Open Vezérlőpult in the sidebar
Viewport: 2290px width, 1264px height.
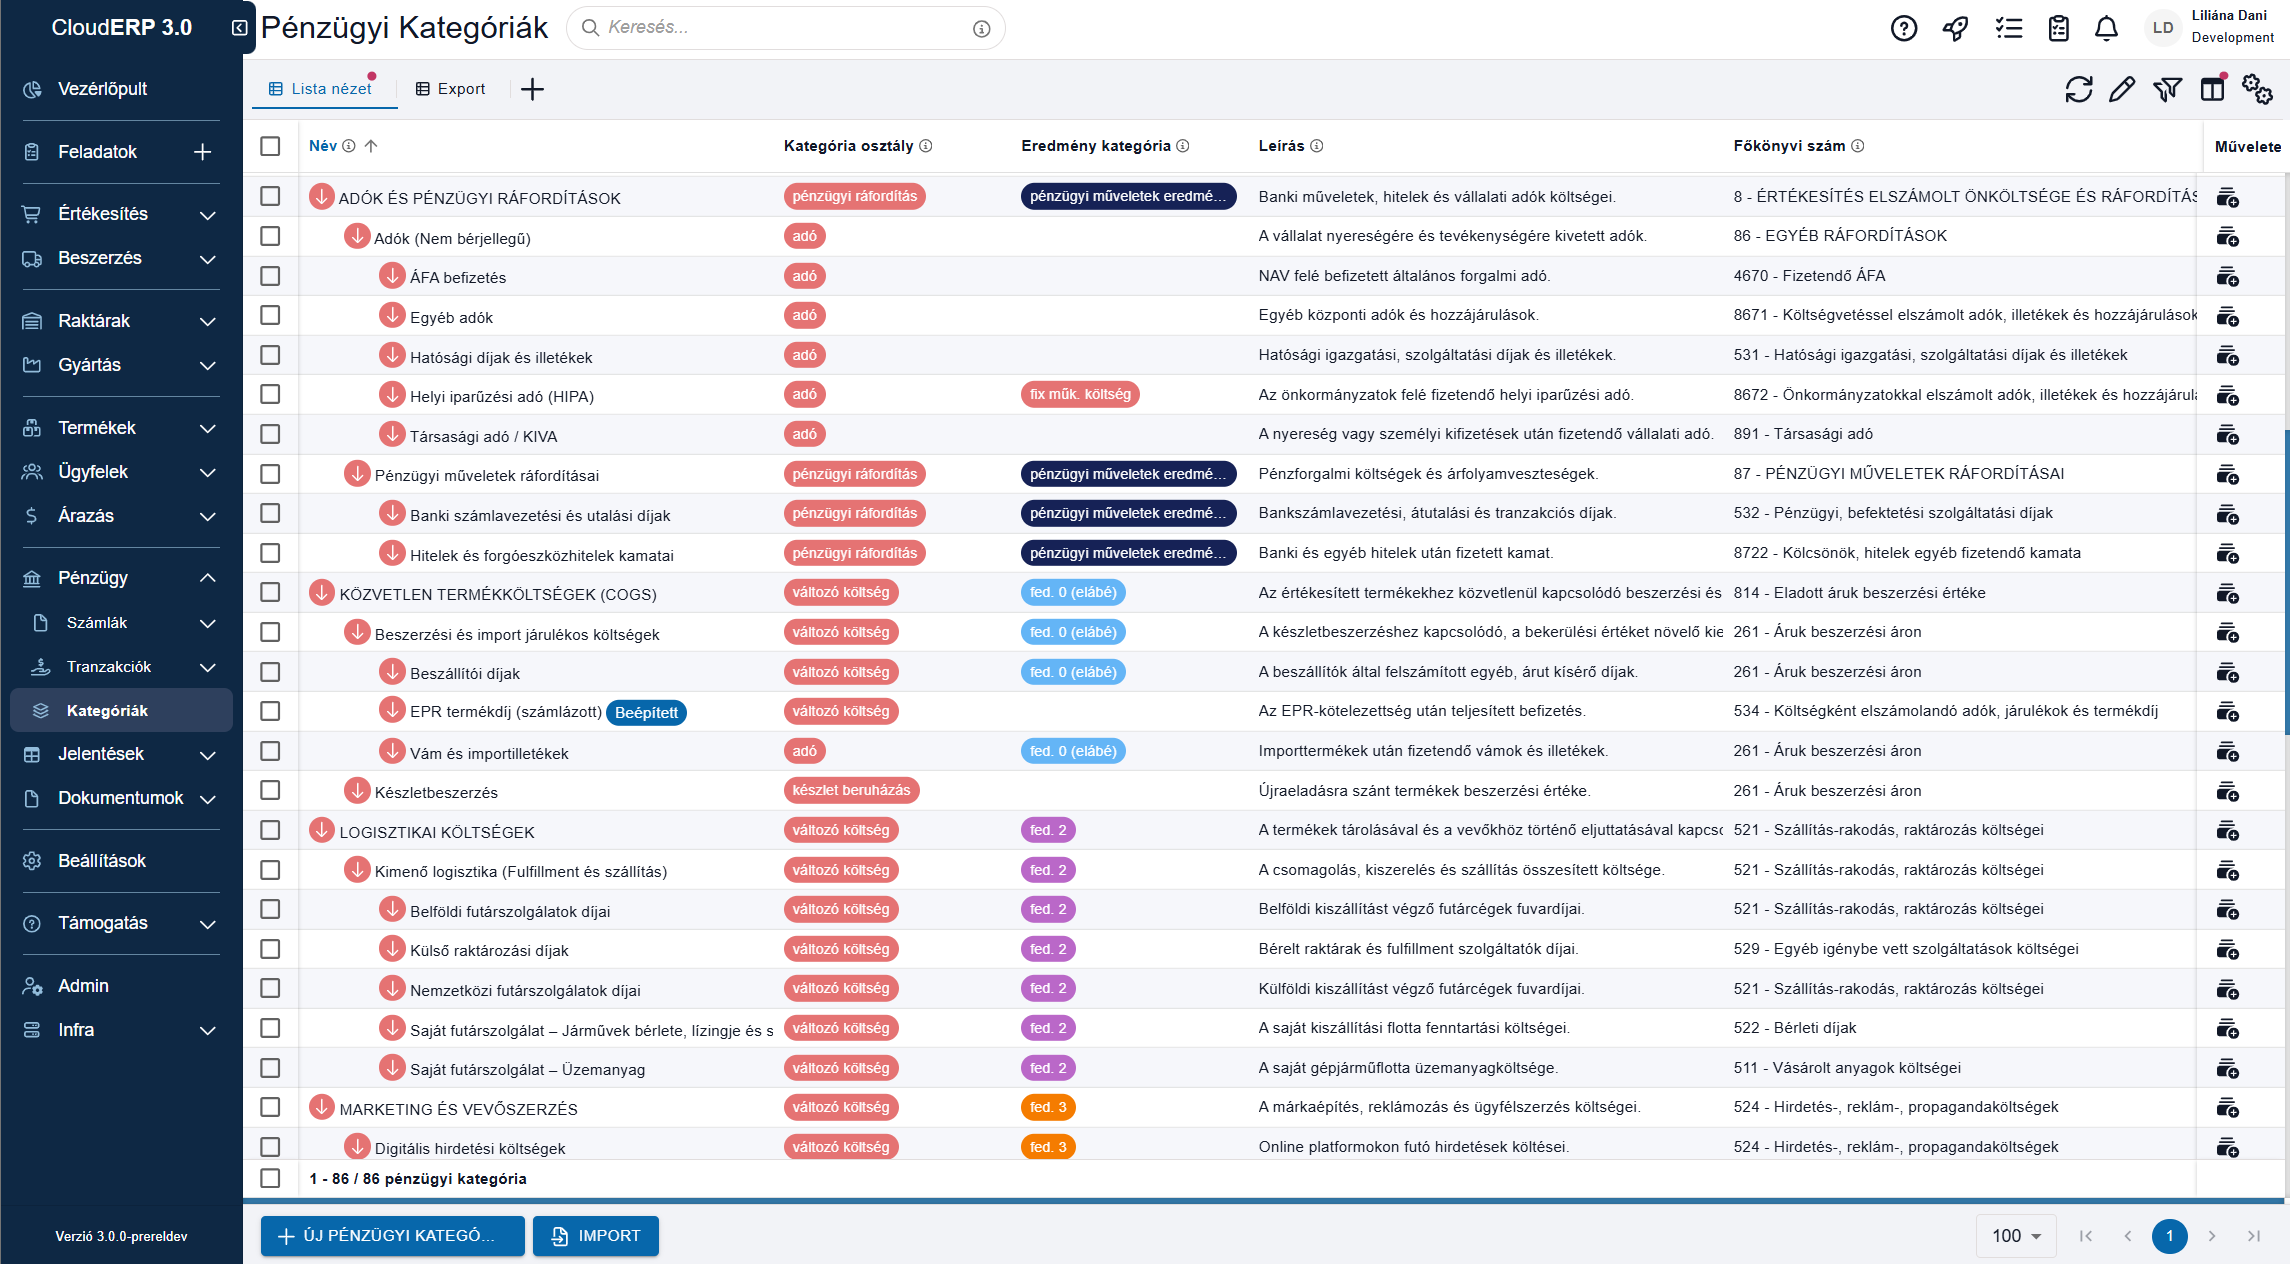point(120,89)
